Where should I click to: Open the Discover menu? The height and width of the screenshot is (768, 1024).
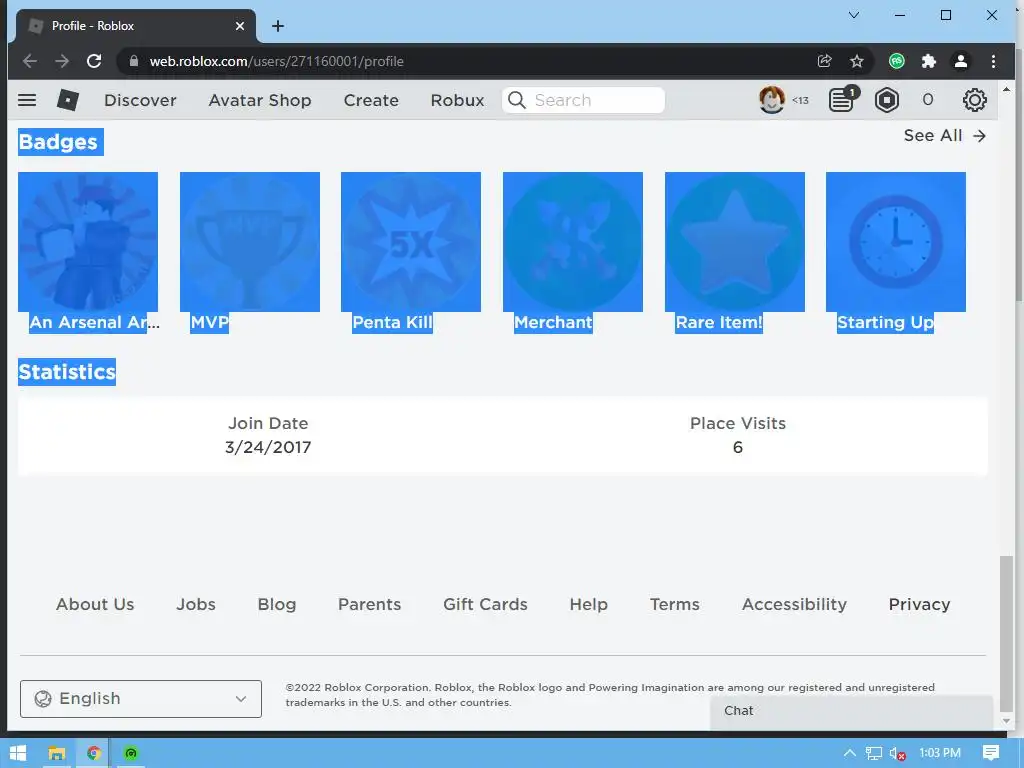140,100
